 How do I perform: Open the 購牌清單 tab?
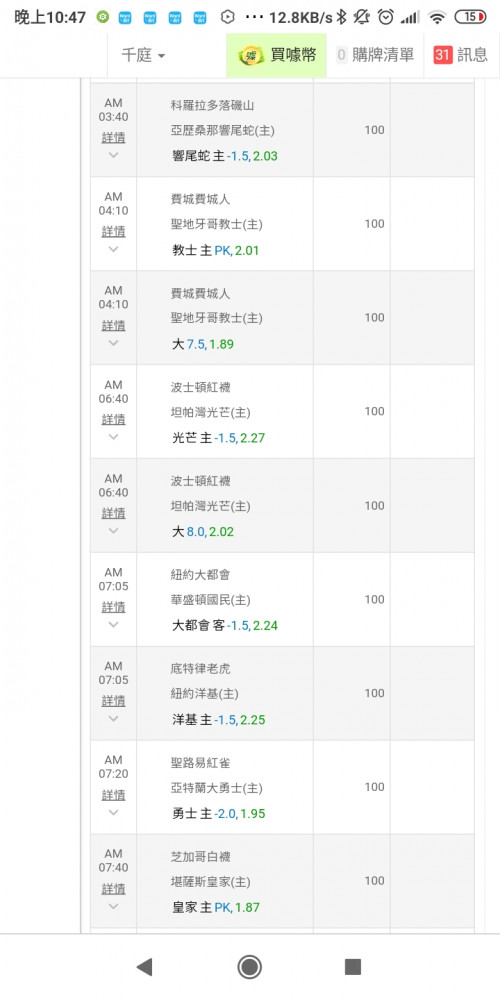(x=375, y=55)
